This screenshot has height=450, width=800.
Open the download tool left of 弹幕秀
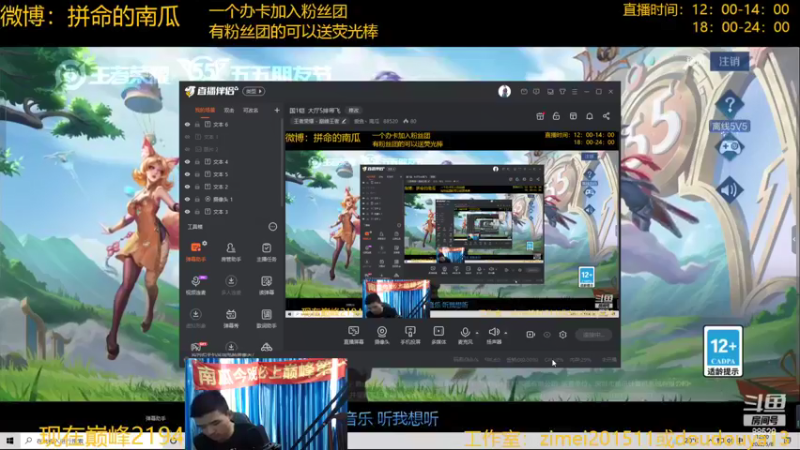(196, 318)
